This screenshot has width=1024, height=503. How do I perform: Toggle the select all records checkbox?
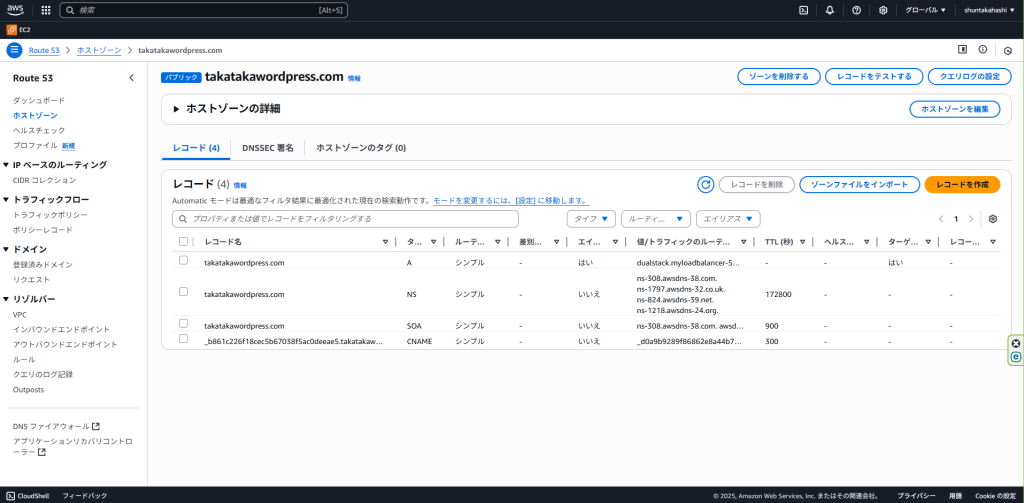pos(184,242)
